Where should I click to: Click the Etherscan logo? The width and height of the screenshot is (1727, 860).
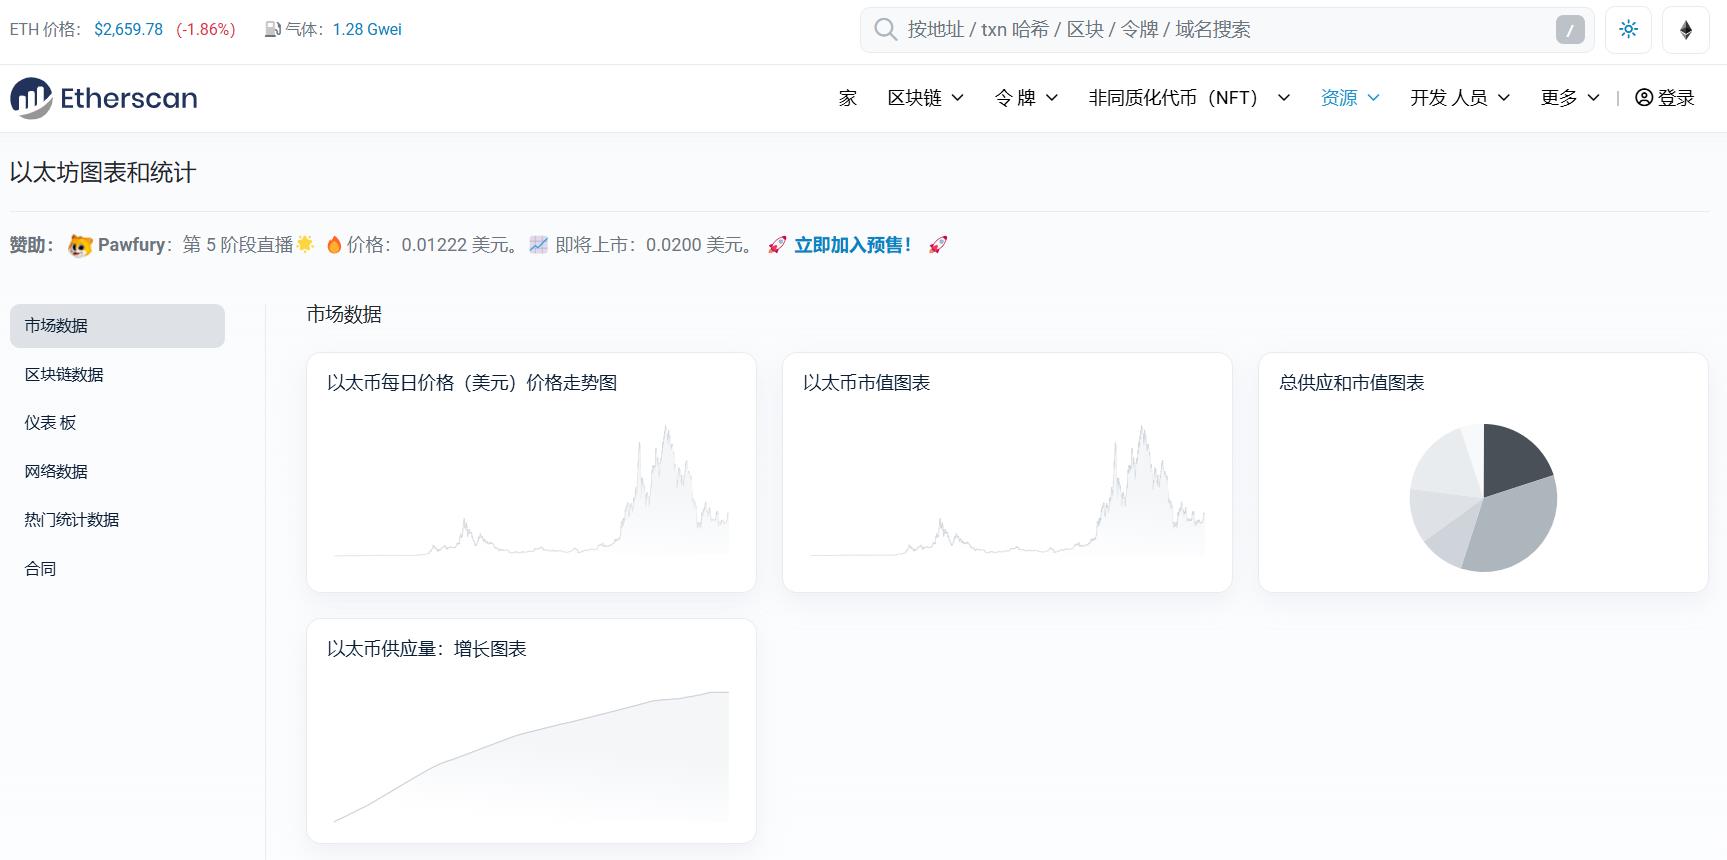[x=104, y=98]
